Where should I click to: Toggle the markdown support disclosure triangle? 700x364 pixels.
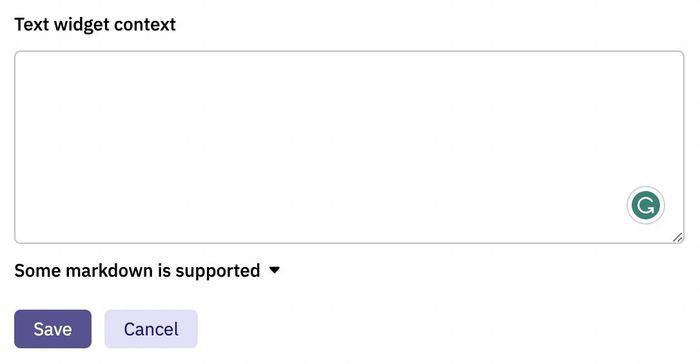(x=274, y=270)
